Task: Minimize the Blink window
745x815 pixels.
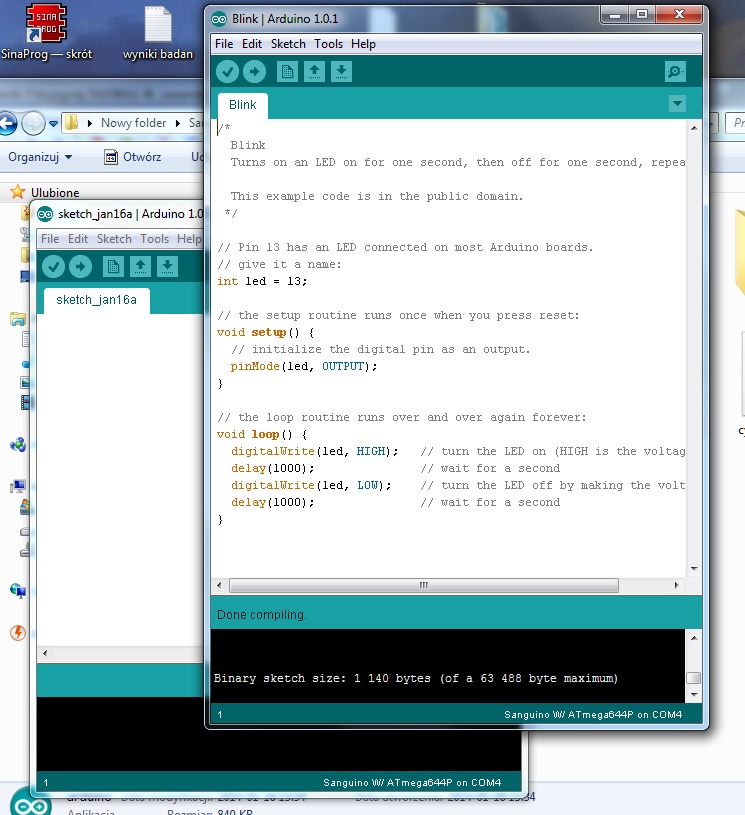Action: (615, 15)
